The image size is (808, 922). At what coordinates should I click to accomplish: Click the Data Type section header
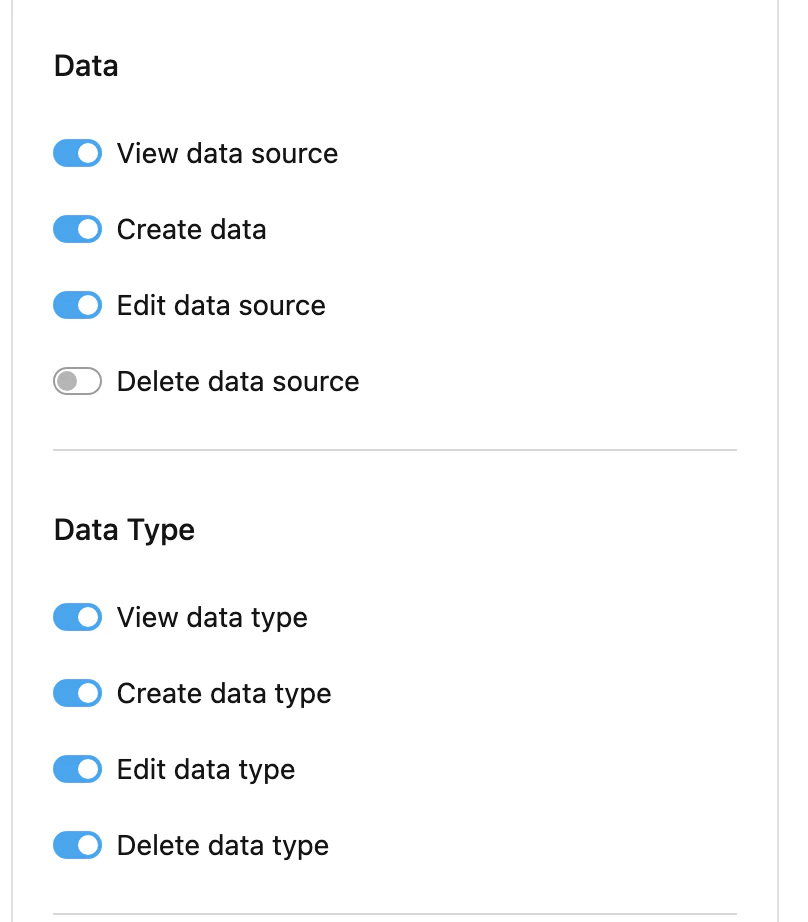click(124, 529)
